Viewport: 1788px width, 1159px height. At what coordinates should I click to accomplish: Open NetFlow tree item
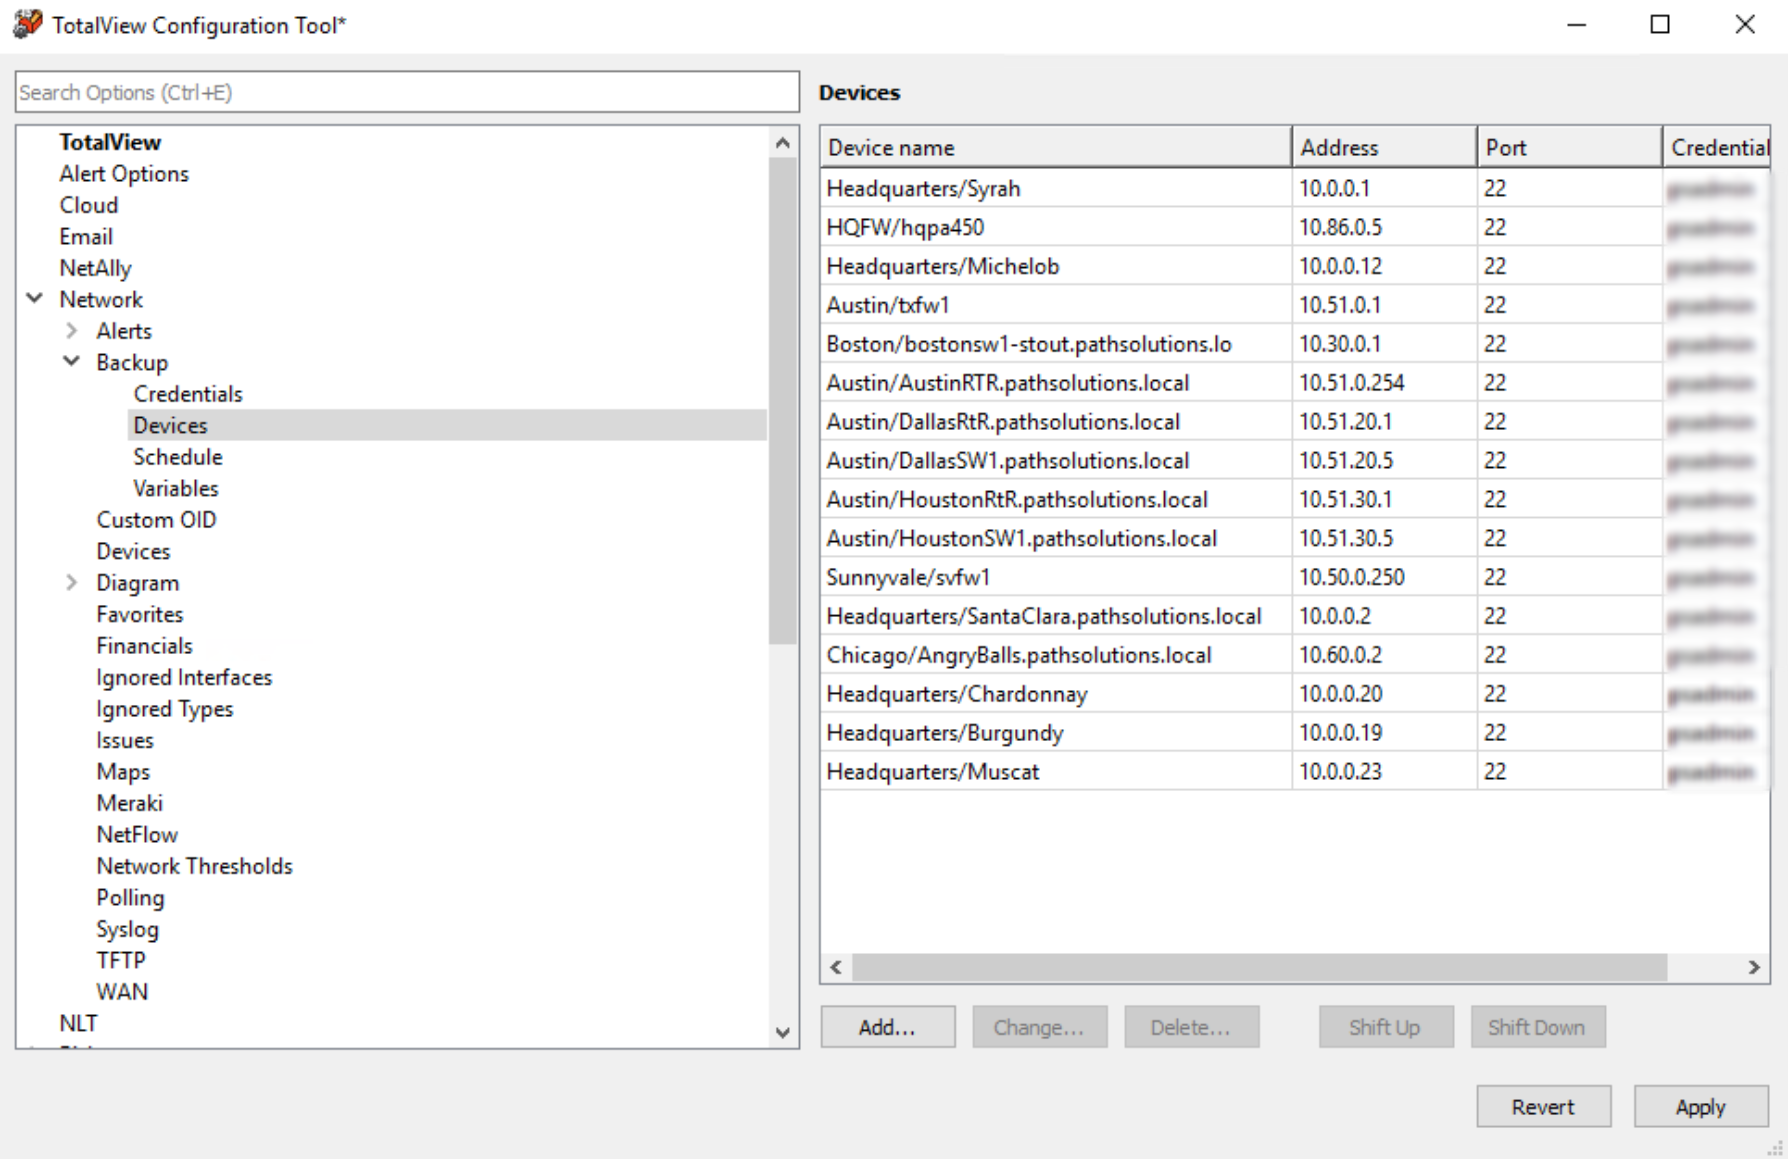pyautogui.click(x=137, y=835)
